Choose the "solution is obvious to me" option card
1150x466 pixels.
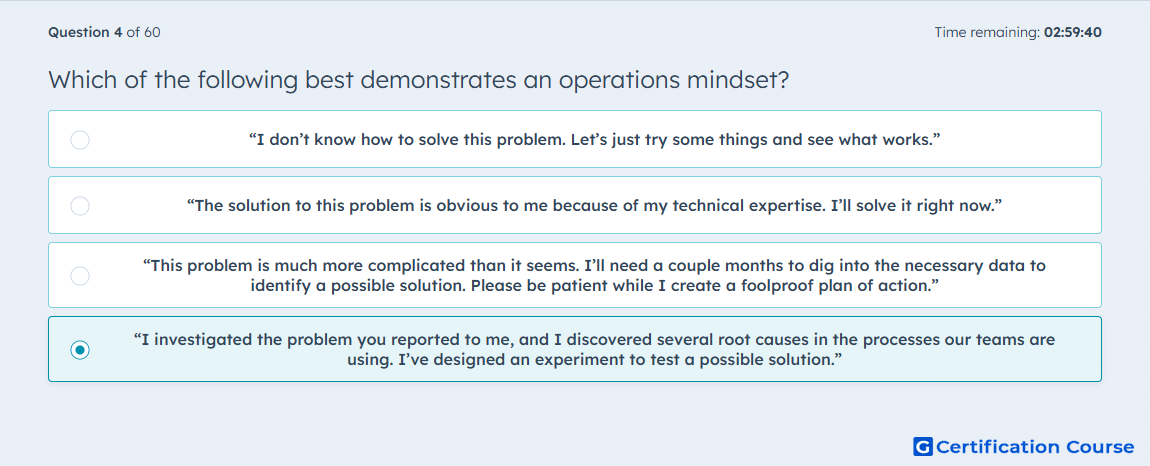[574, 205]
